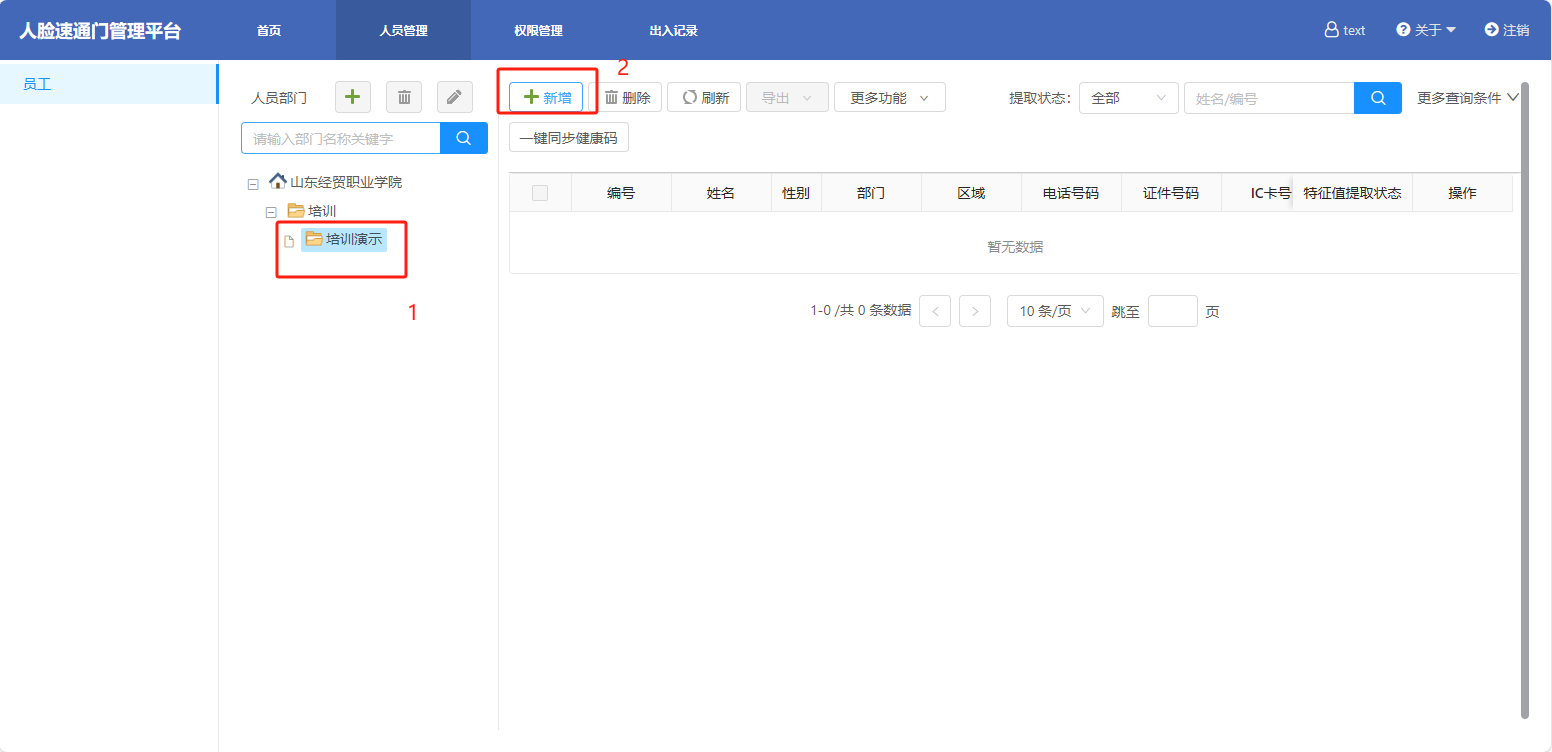Open the 更多功能 dropdown menu
Viewport: 1552px width, 752px height.
pos(889,97)
